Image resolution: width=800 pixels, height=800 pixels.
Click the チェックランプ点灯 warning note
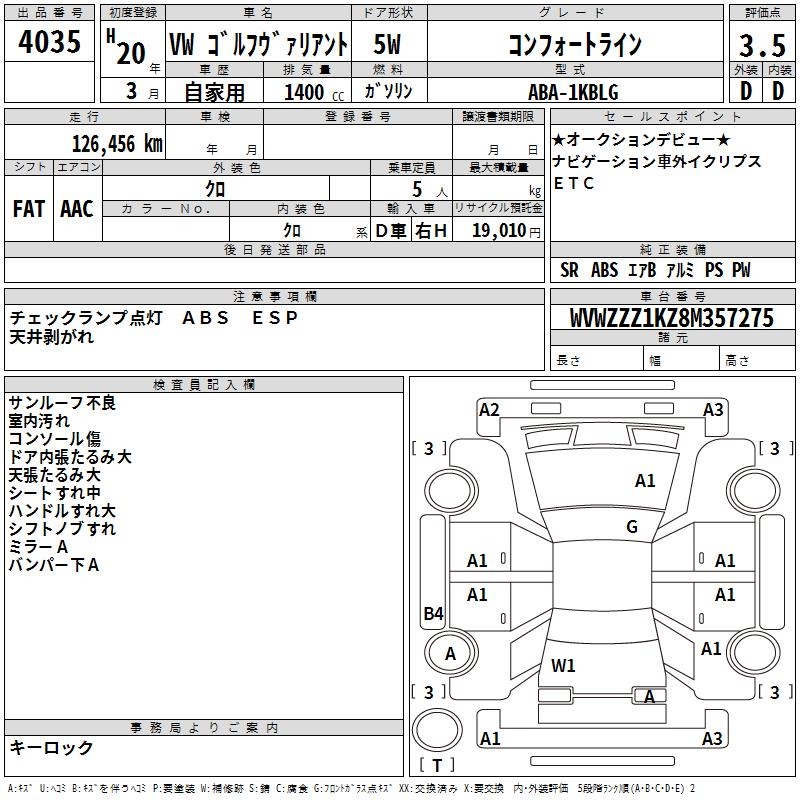point(86,318)
